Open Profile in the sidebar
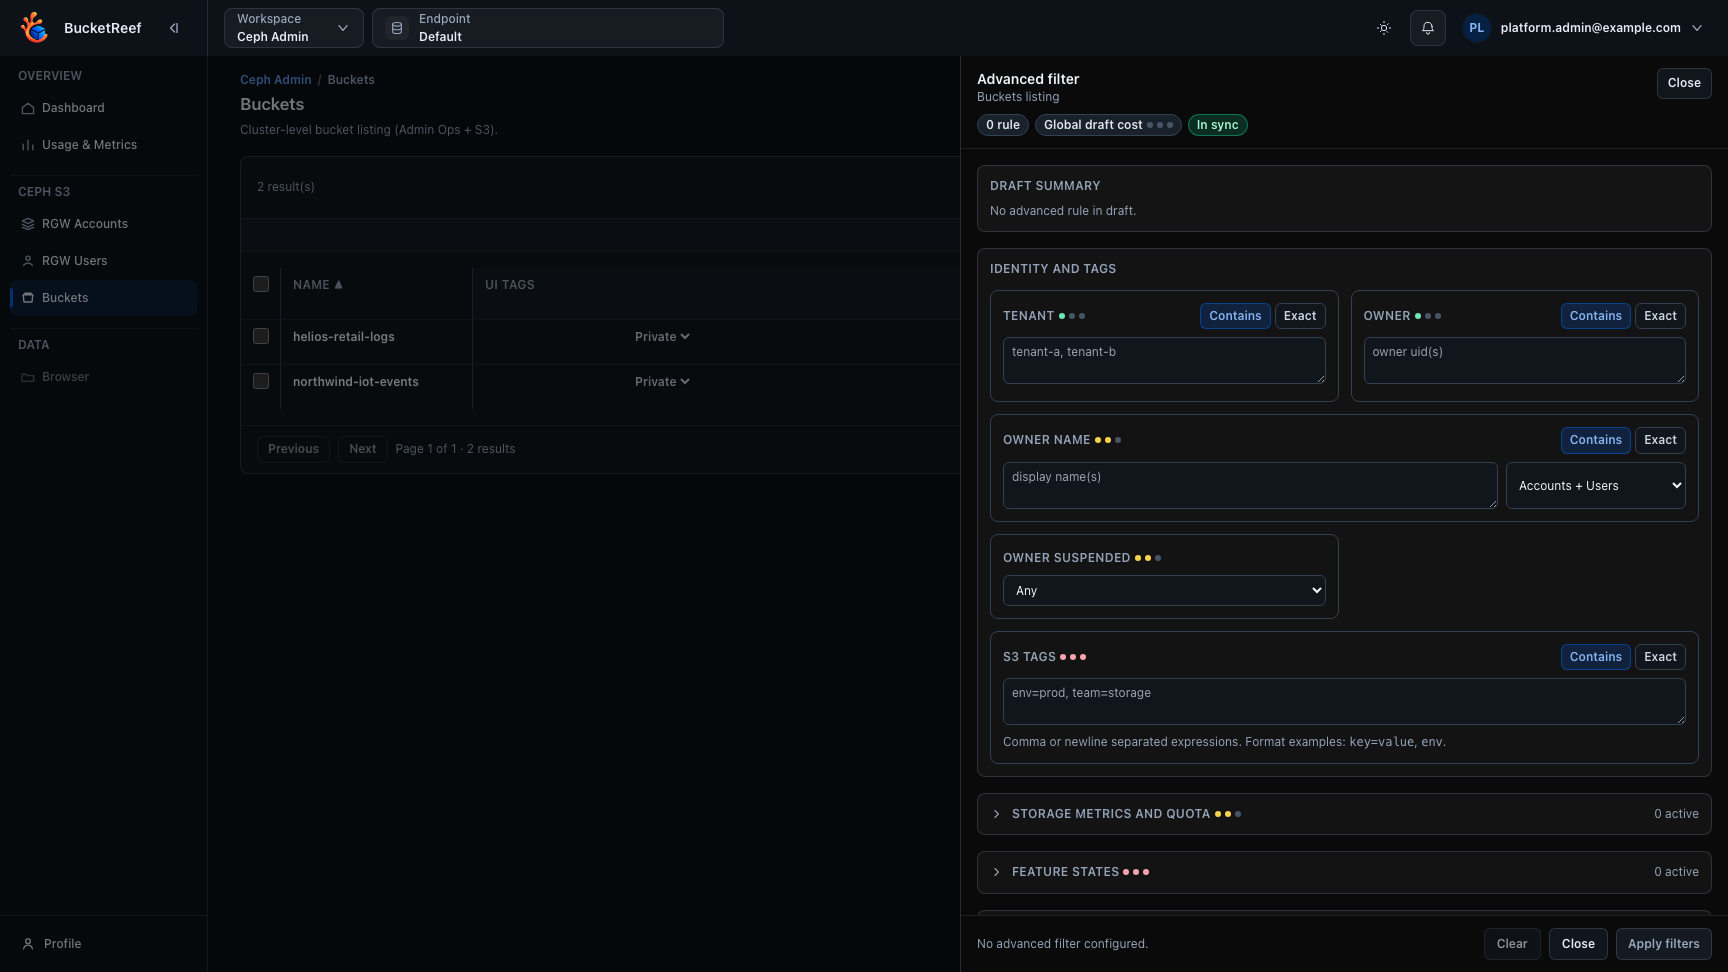 pyautogui.click(x=103, y=944)
